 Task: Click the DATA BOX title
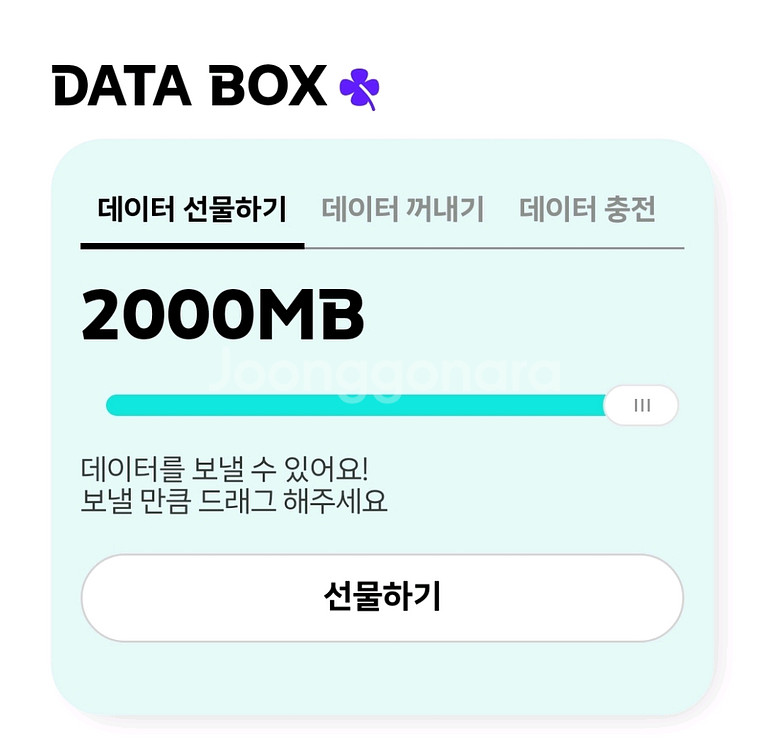(190, 86)
